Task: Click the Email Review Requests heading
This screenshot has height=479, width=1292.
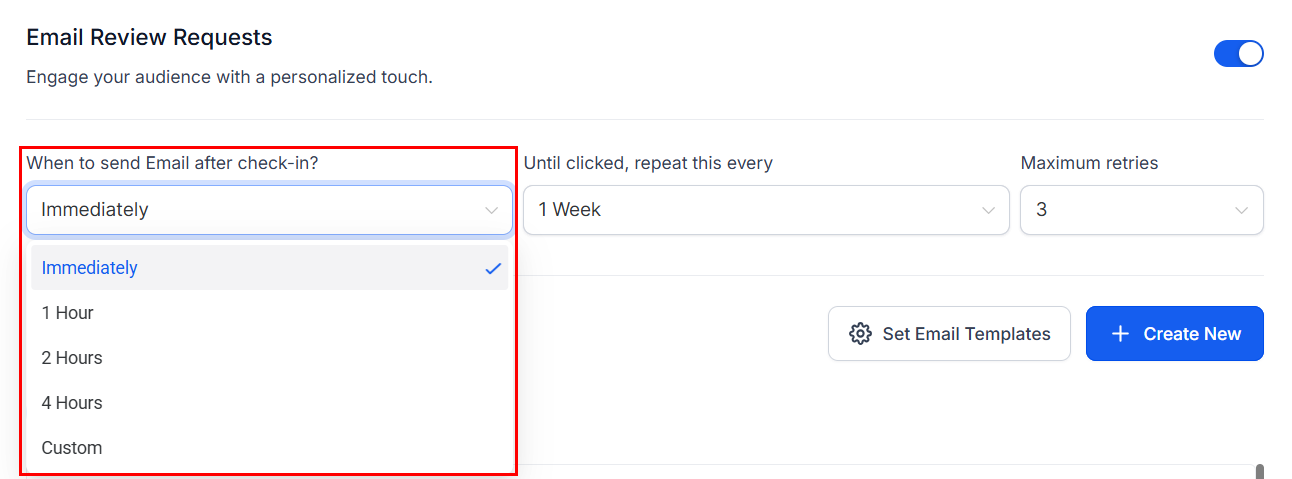Action: tap(149, 38)
